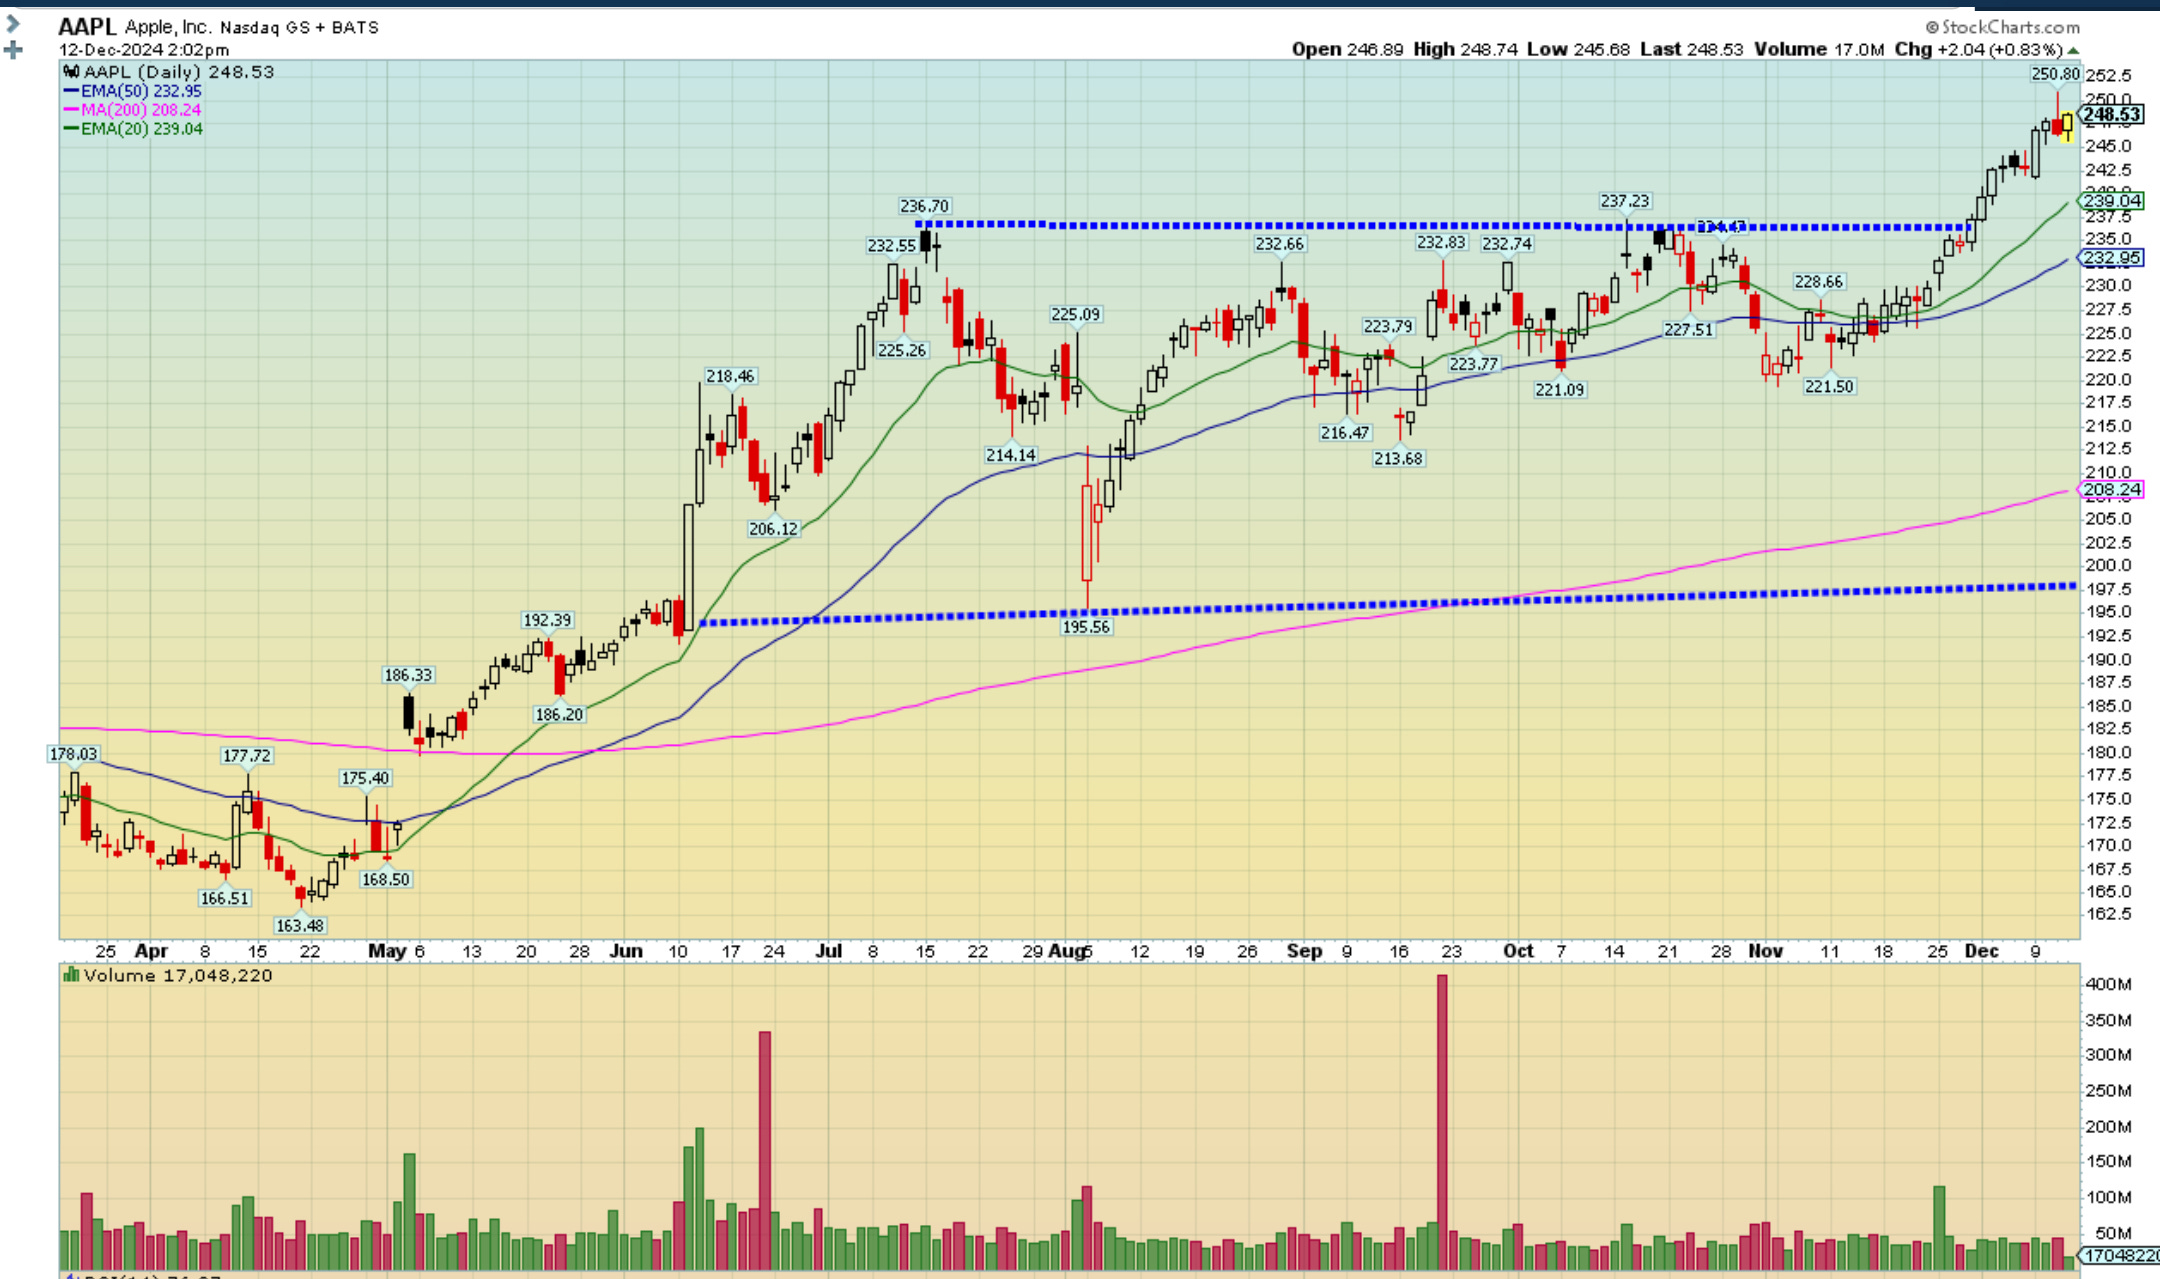2160x1279 pixels.
Task: Click the magenta MA(200) 208.24 legend entry
Action: (140, 110)
